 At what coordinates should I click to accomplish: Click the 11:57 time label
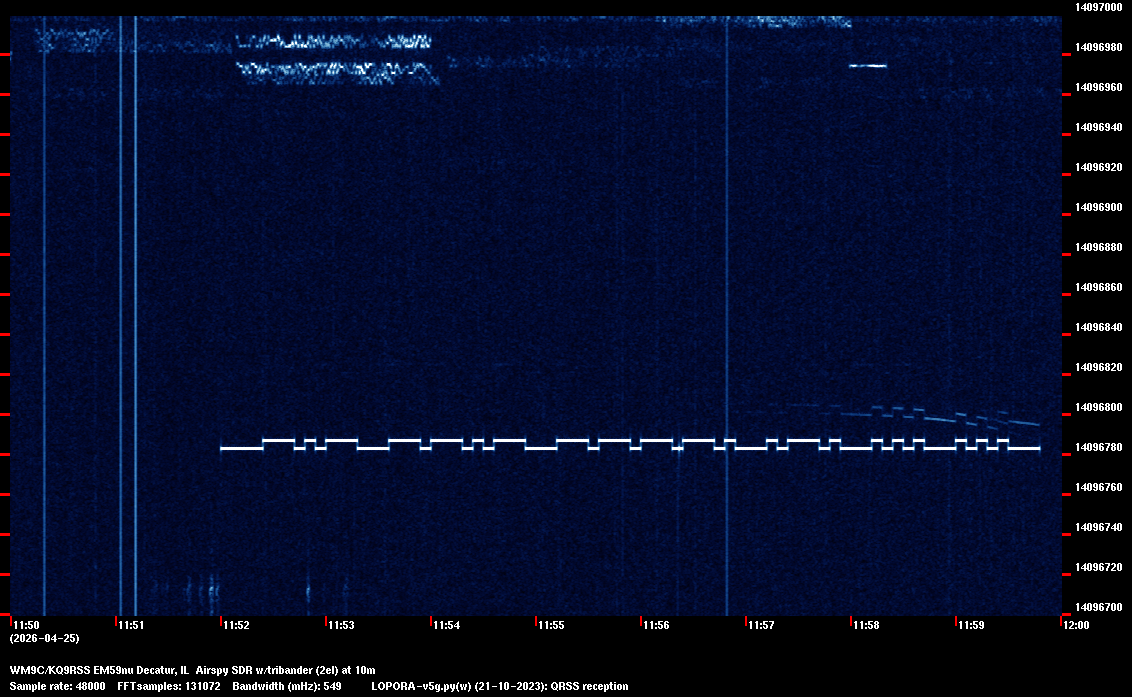(x=761, y=625)
